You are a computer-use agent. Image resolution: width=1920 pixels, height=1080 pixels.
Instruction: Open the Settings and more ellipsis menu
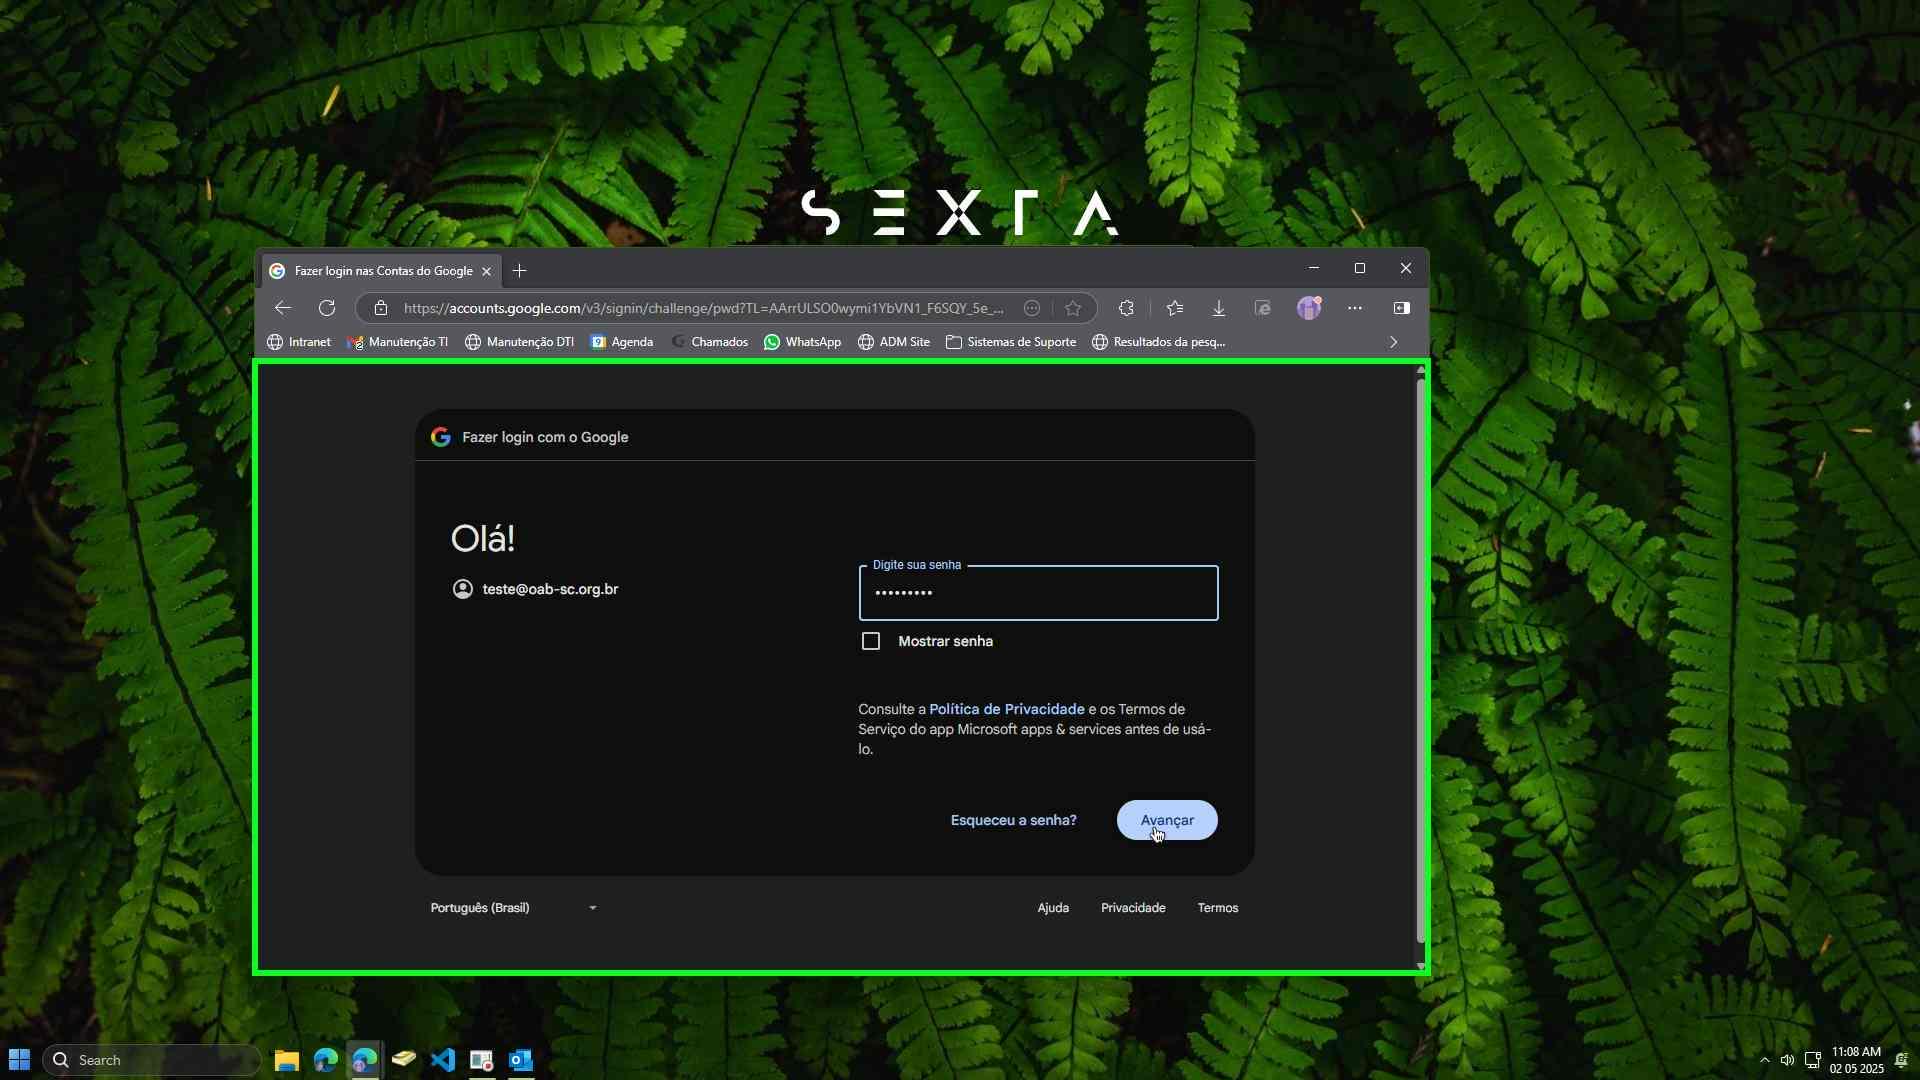pos(1355,308)
